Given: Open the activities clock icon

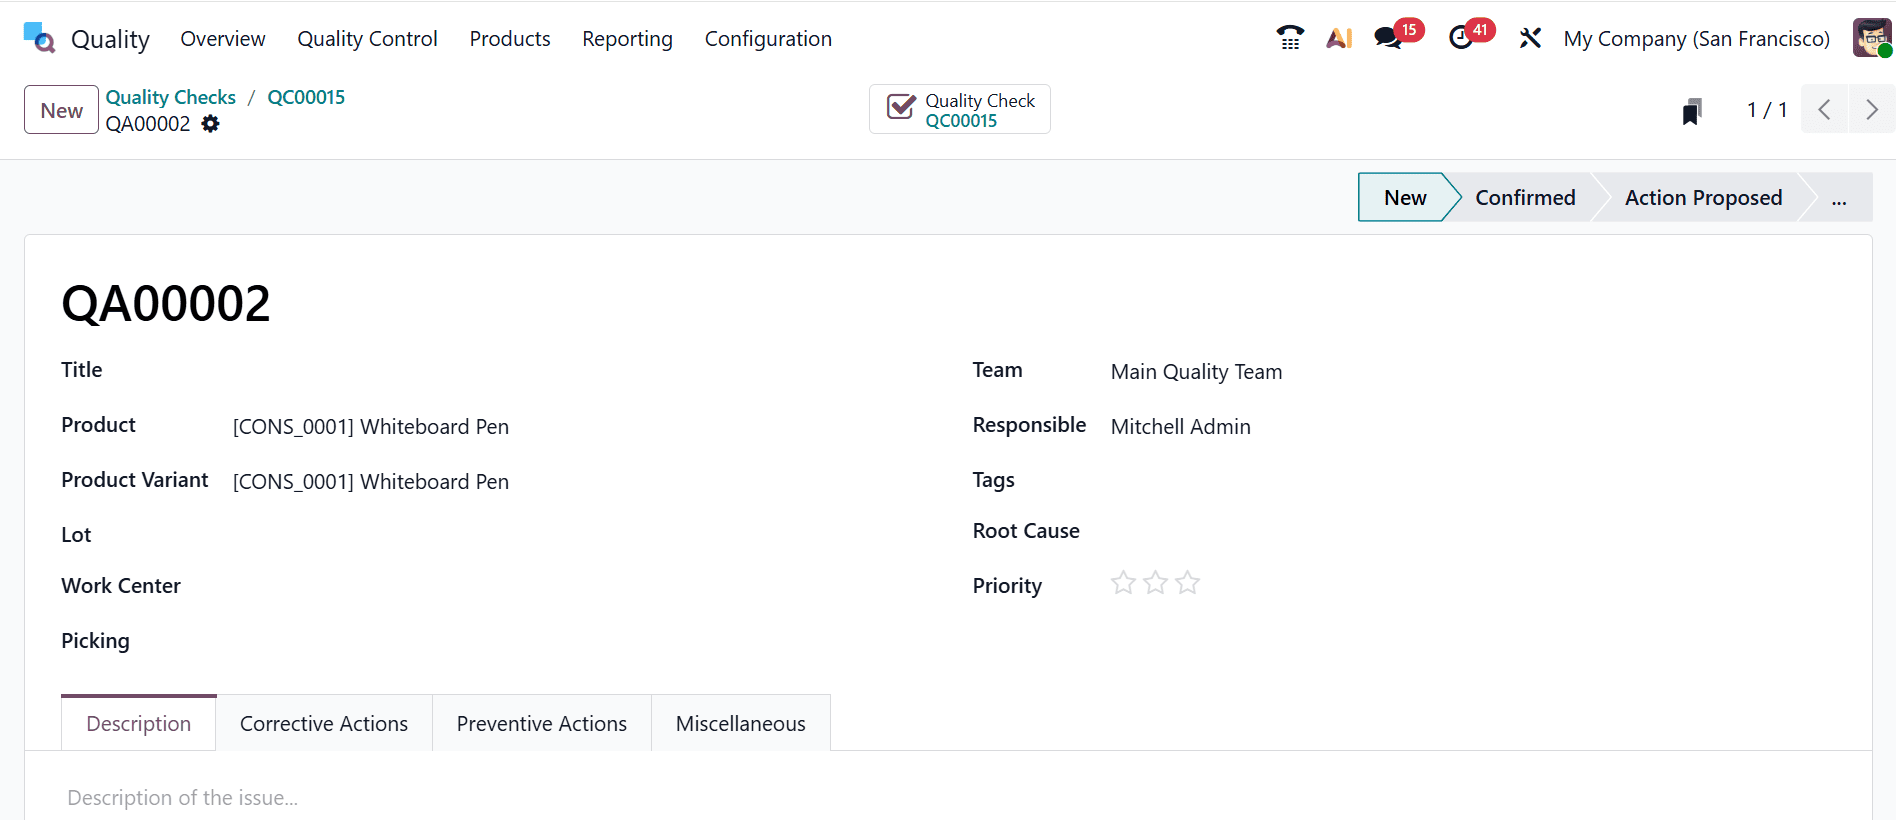Looking at the screenshot, I should [x=1461, y=38].
